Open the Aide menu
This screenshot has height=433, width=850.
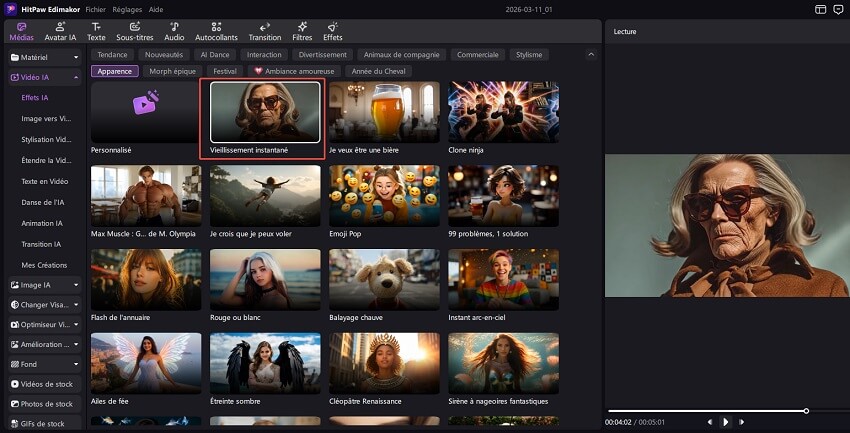[156, 10]
